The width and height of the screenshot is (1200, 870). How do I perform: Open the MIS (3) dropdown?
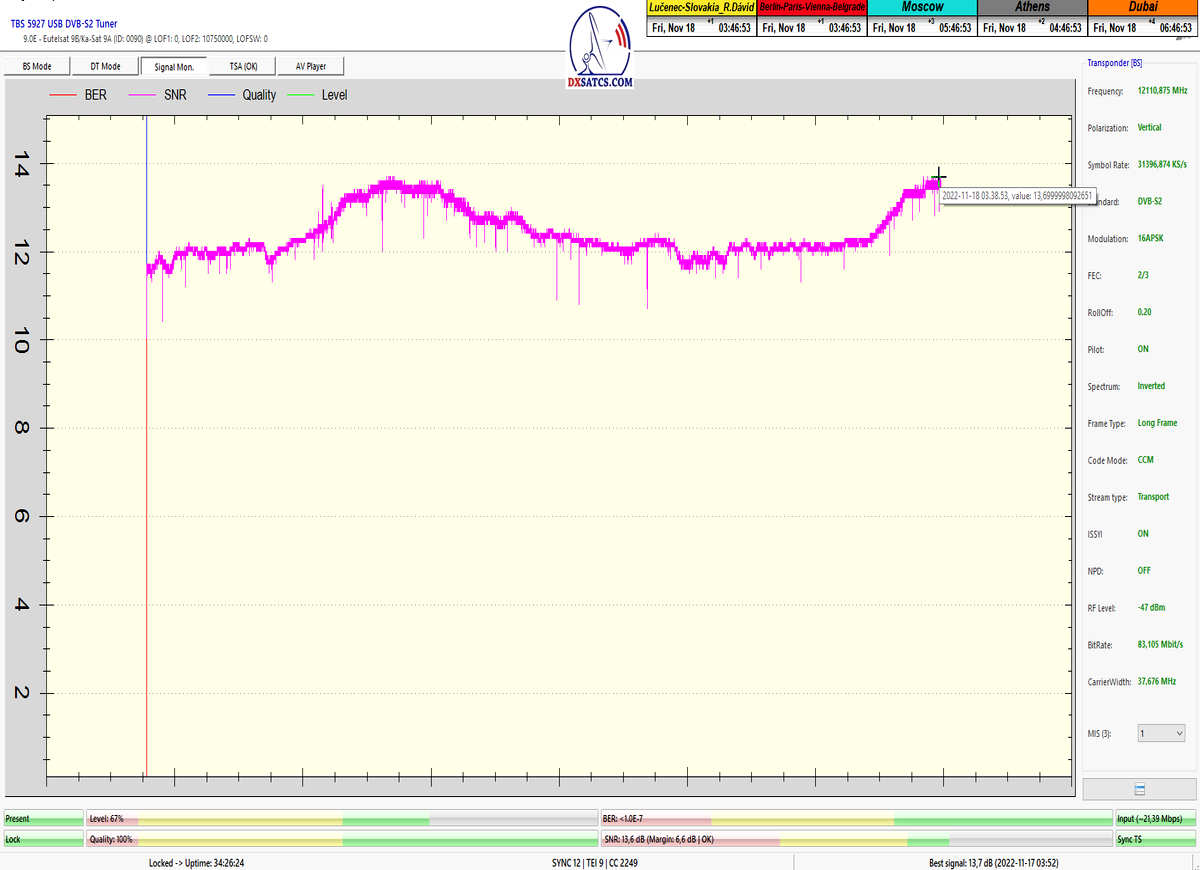coord(1161,733)
